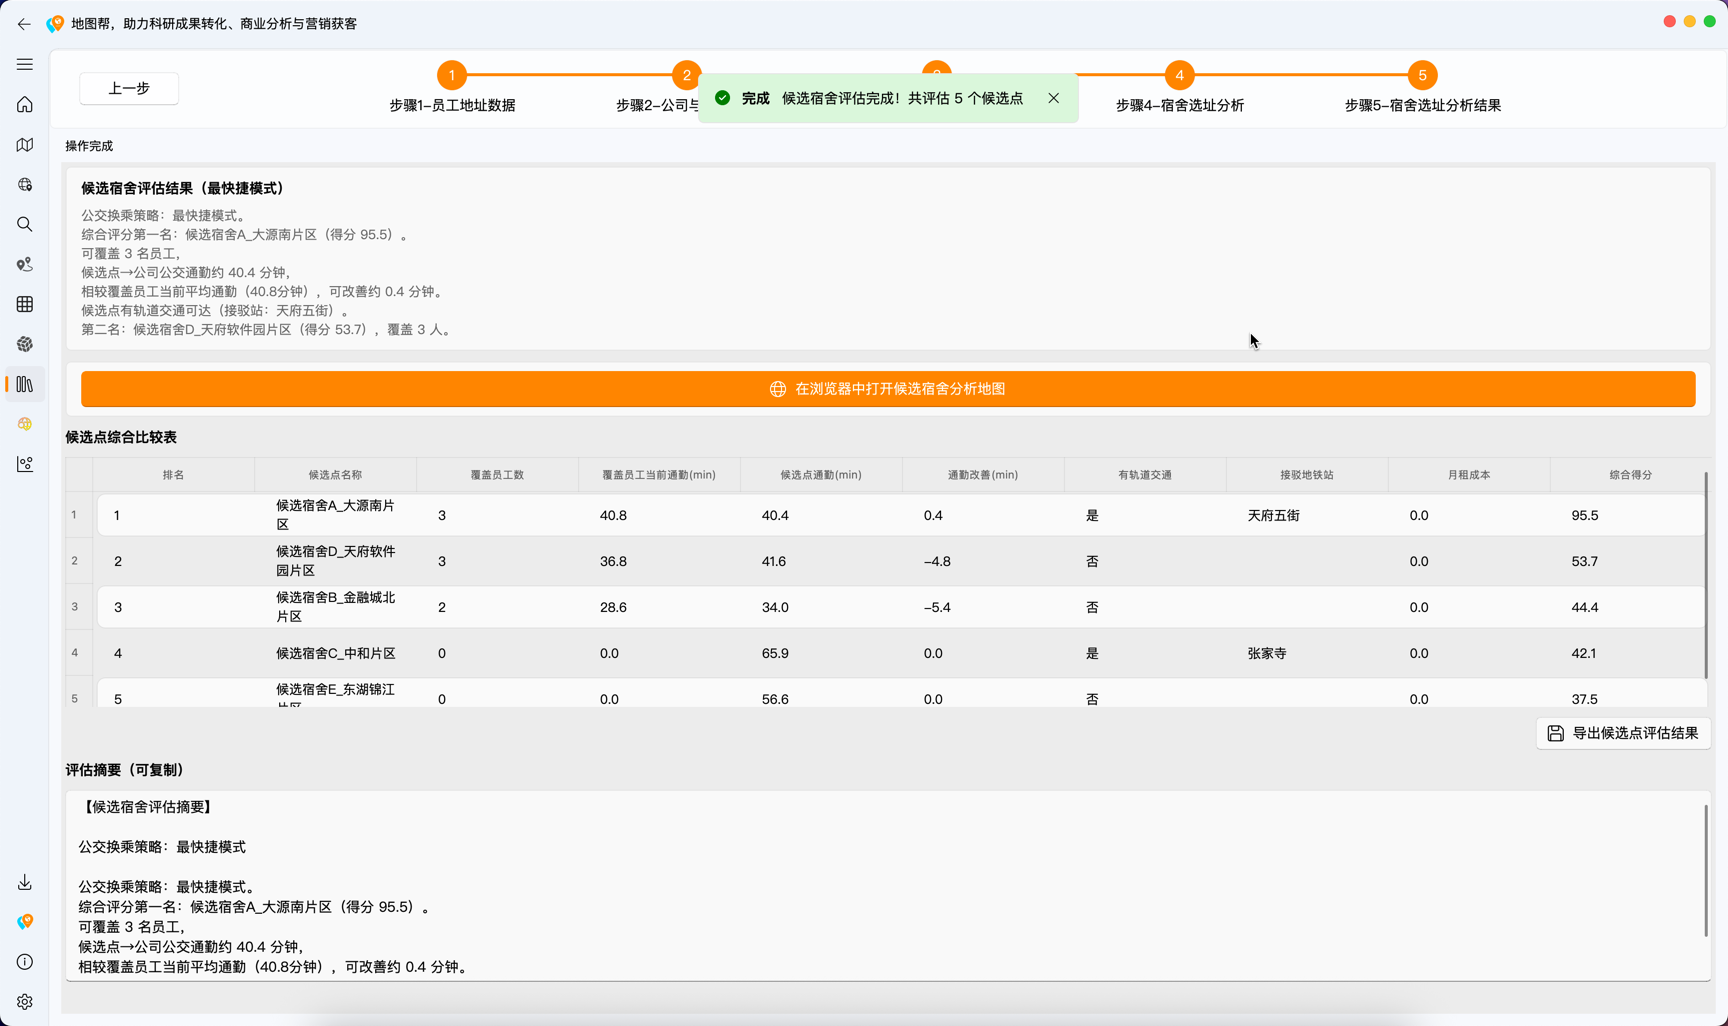This screenshot has width=1728, height=1026.
Task: Open settings gear in sidebar
Action: (25, 1002)
